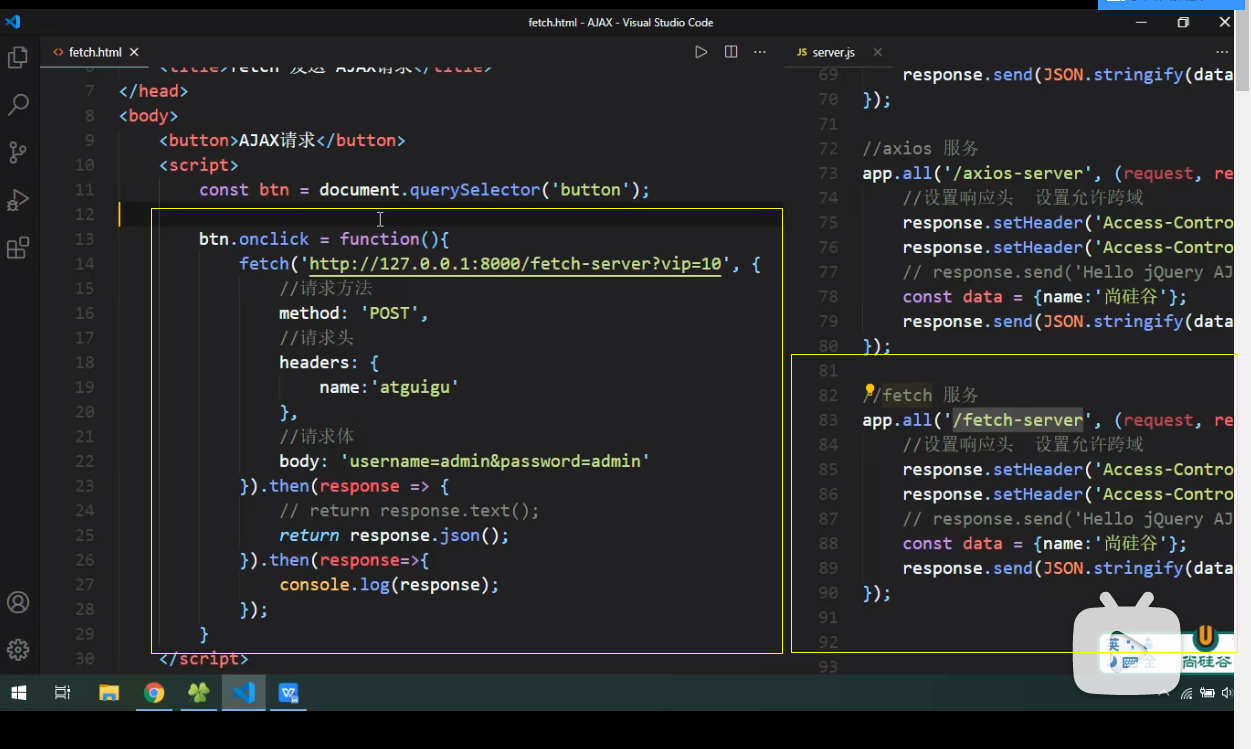Viewport: 1251px width, 749px height.
Task: Show code actions lightbulb on line 82
Action: coord(869,391)
